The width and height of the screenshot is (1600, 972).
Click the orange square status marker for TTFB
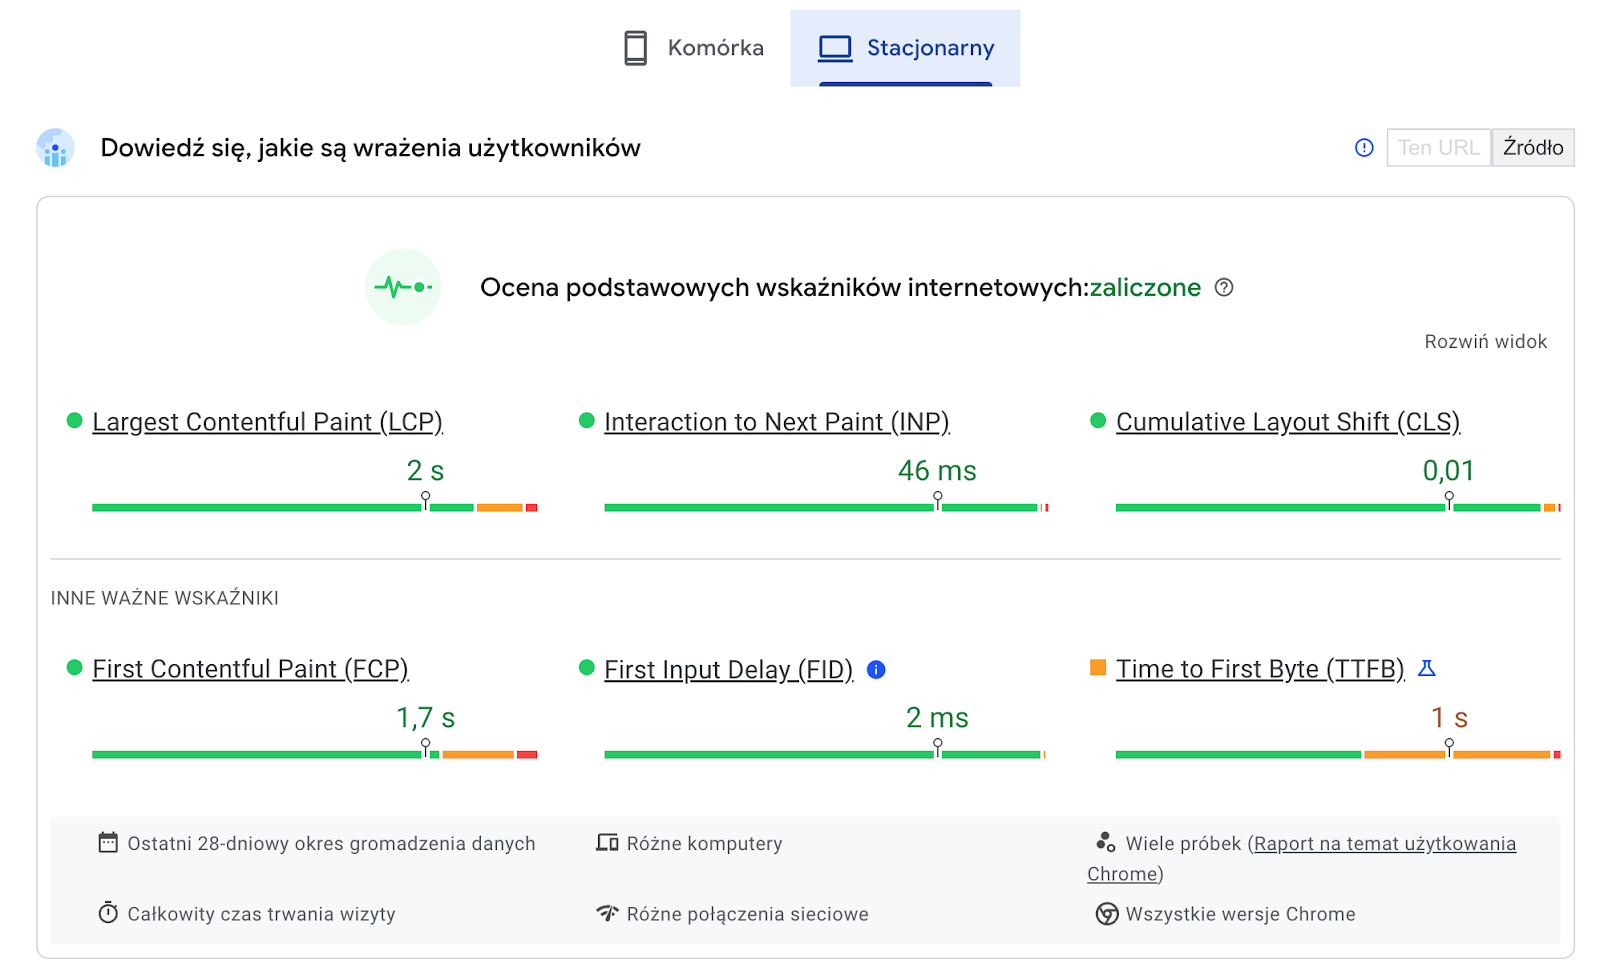pyautogui.click(x=1098, y=667)
